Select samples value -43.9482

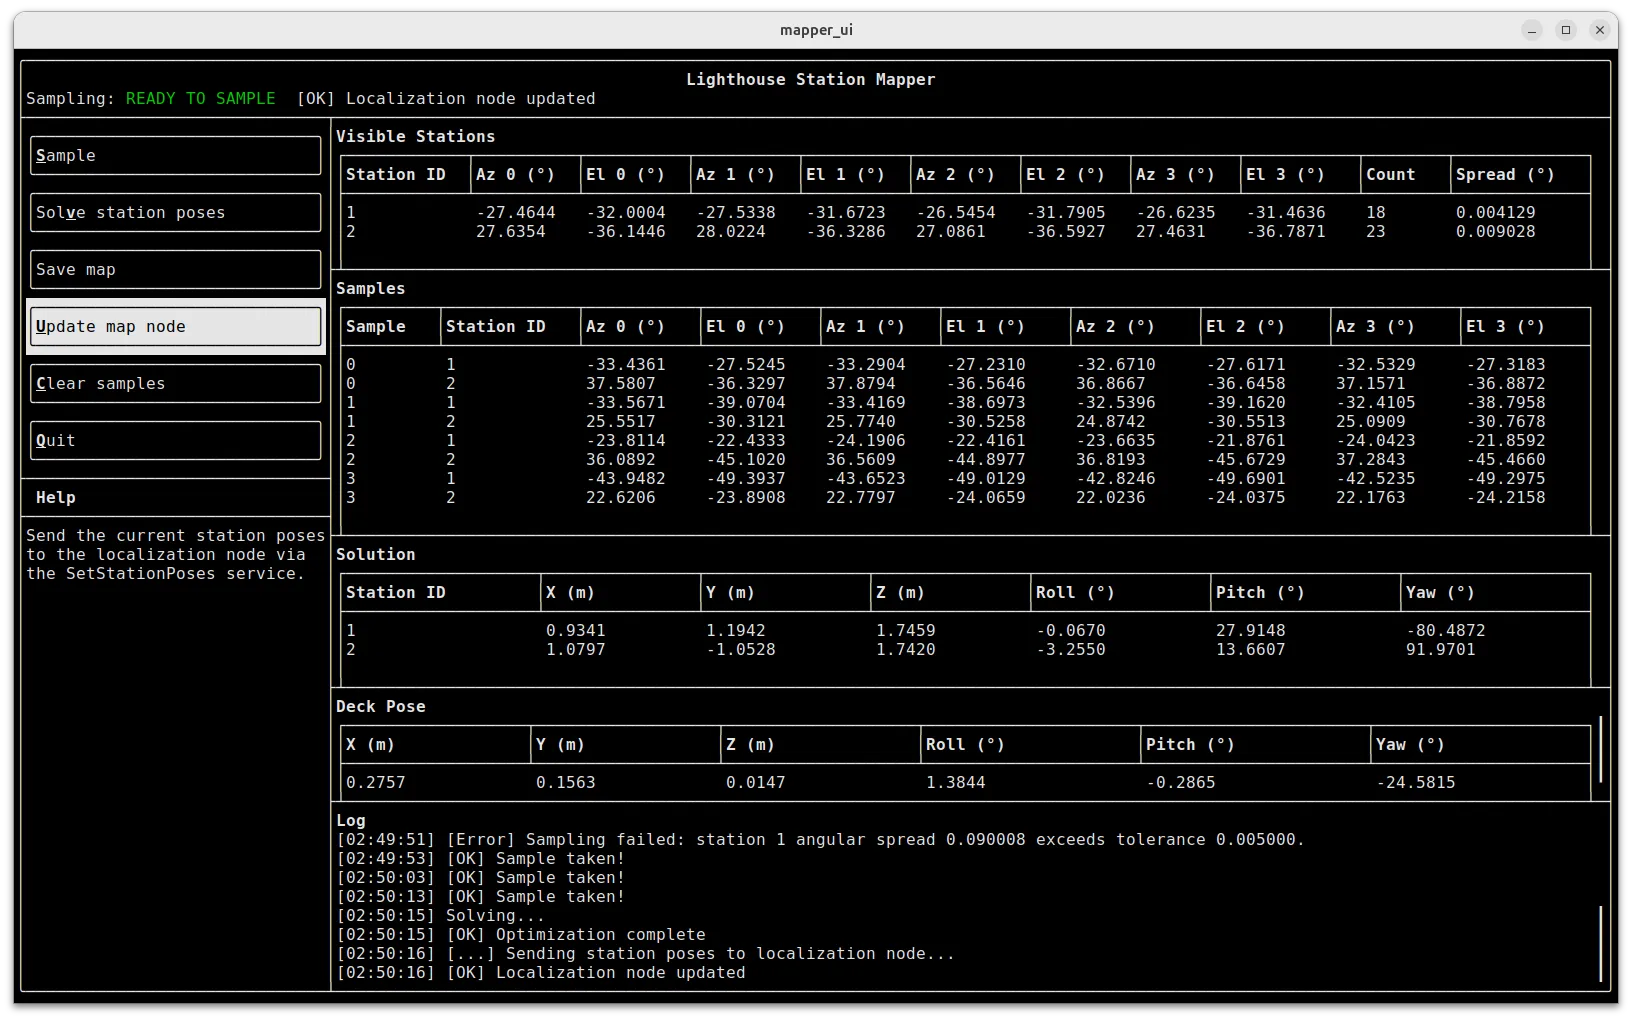[626, 479]
